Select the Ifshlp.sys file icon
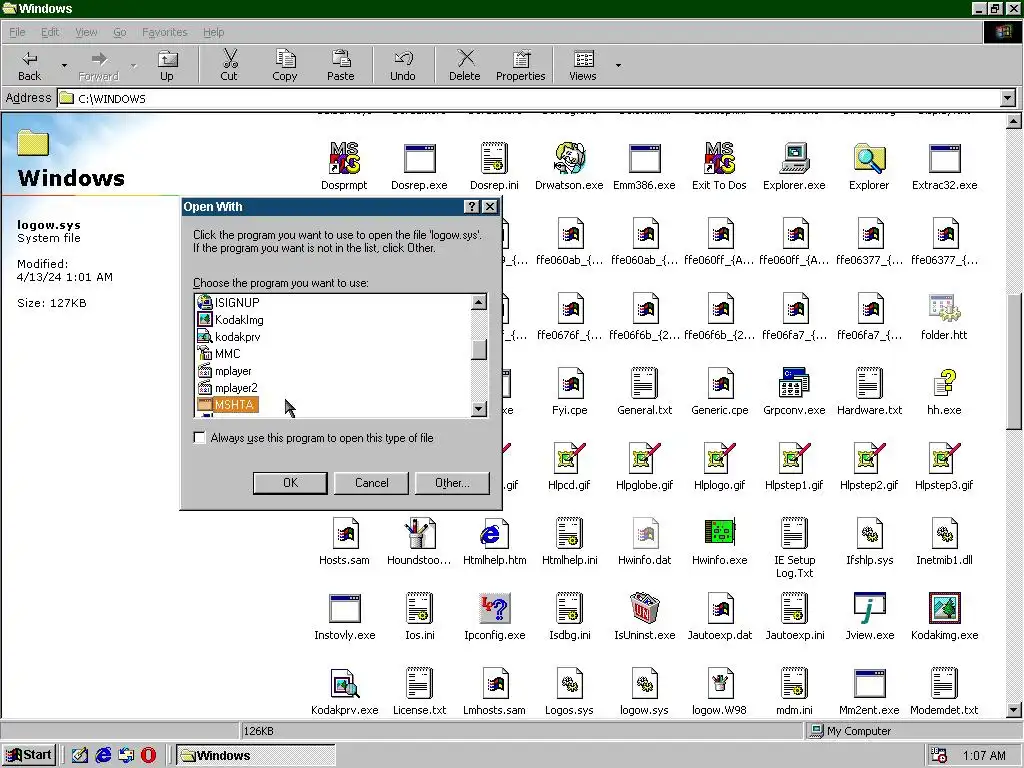 (869, 533)
